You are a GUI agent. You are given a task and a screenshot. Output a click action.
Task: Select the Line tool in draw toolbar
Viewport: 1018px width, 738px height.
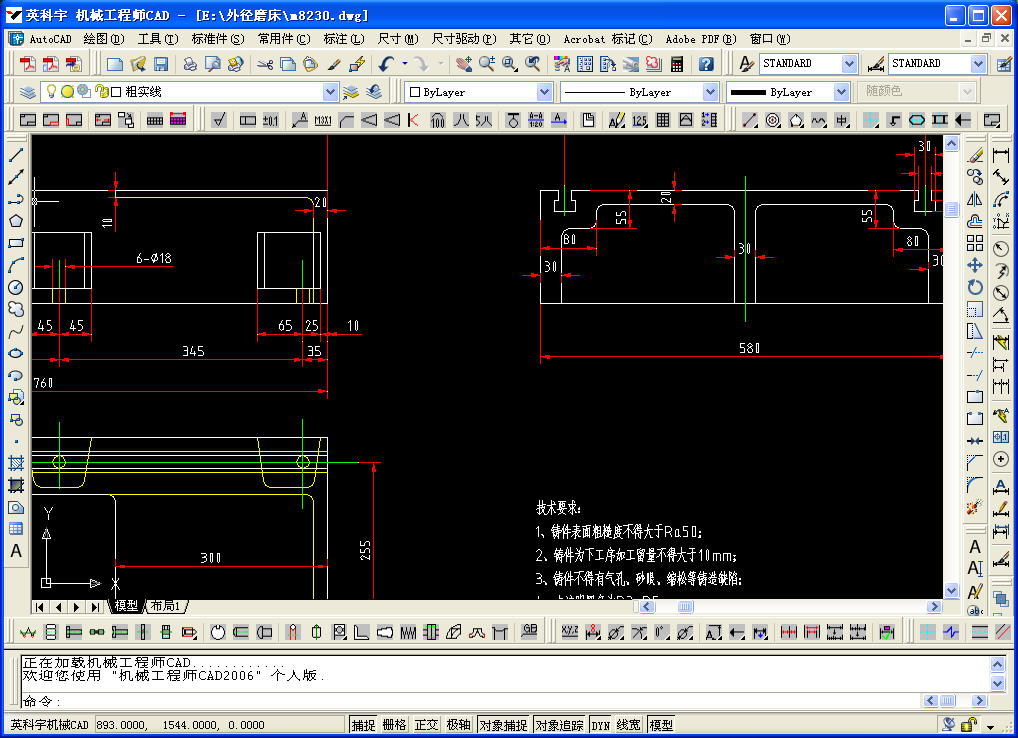pos(16,155)
